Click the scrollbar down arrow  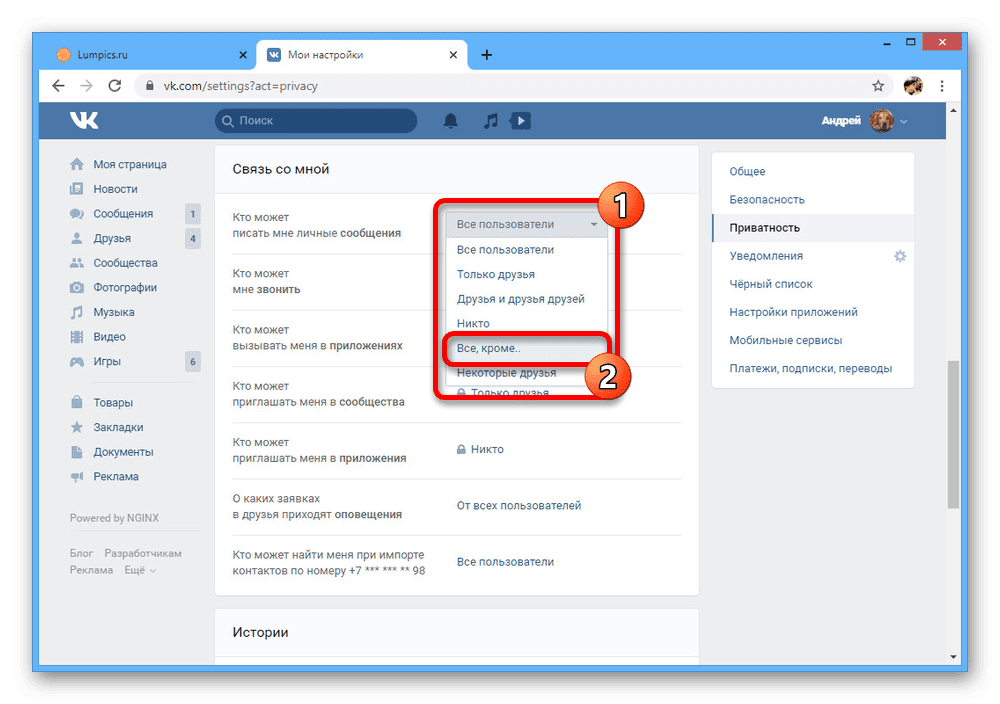click(953, 657)
